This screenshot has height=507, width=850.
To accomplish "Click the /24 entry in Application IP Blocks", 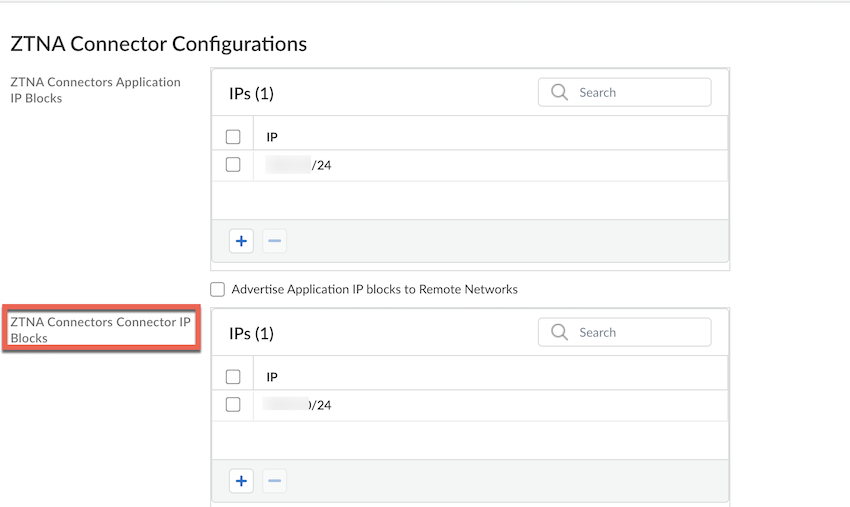I will 300,165.
